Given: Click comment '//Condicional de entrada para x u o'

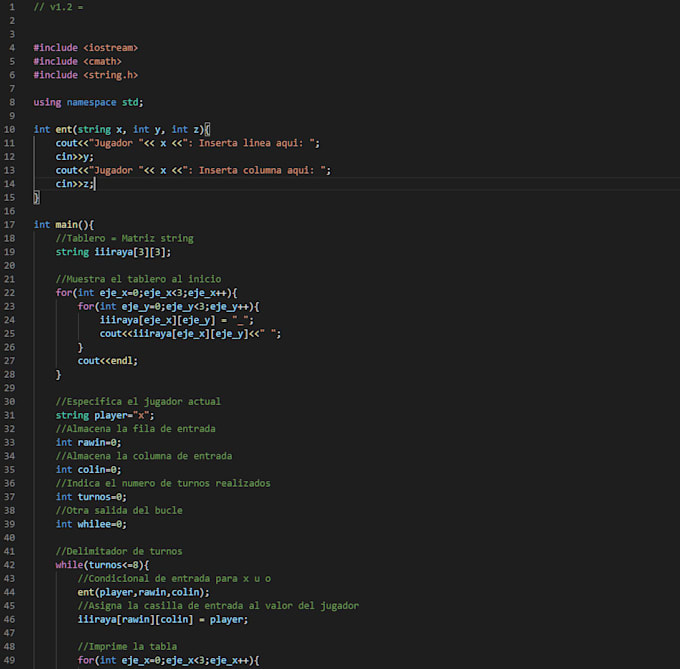Looking at the screenshot, I should [x=174, y=579].
